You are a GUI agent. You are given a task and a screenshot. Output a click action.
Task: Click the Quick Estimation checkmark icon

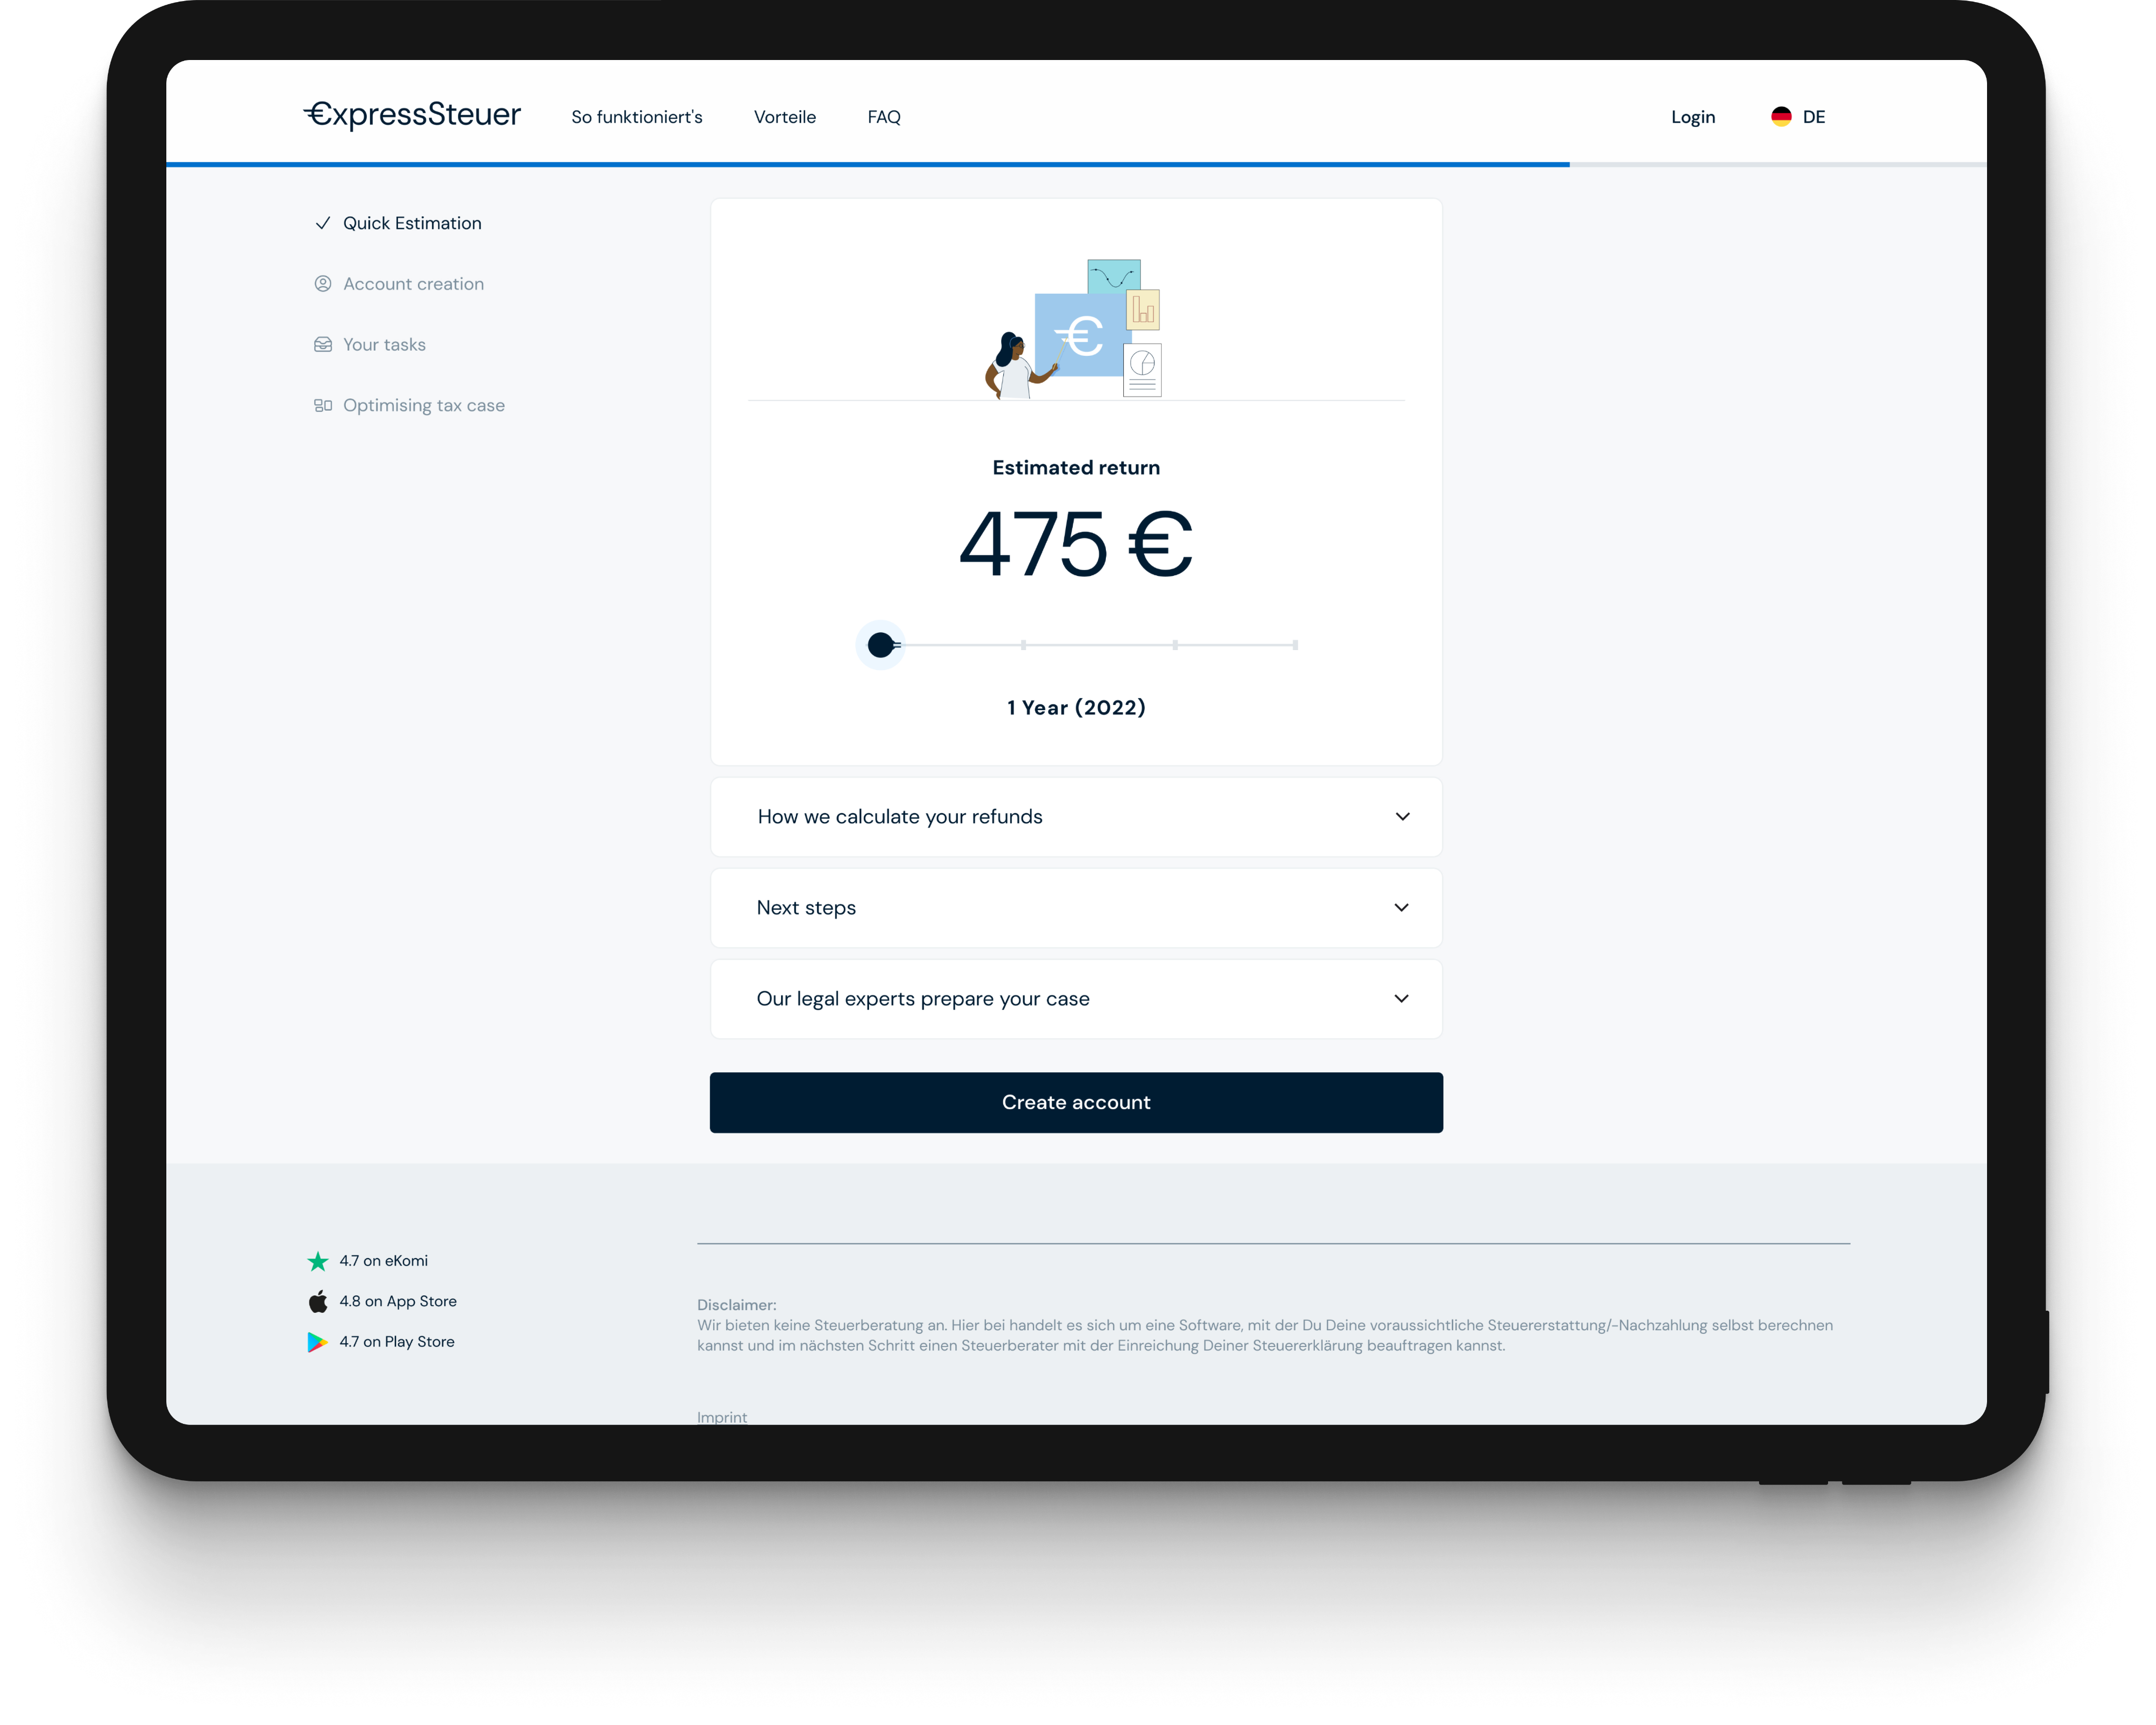tap(322, 223)
